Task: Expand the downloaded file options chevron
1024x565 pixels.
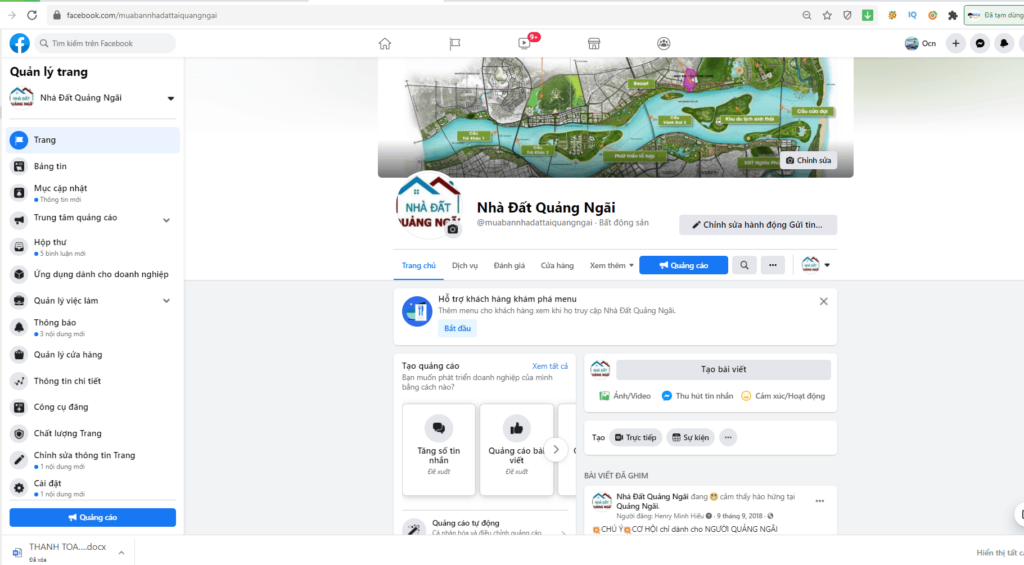Action: [x=121, y=553]
